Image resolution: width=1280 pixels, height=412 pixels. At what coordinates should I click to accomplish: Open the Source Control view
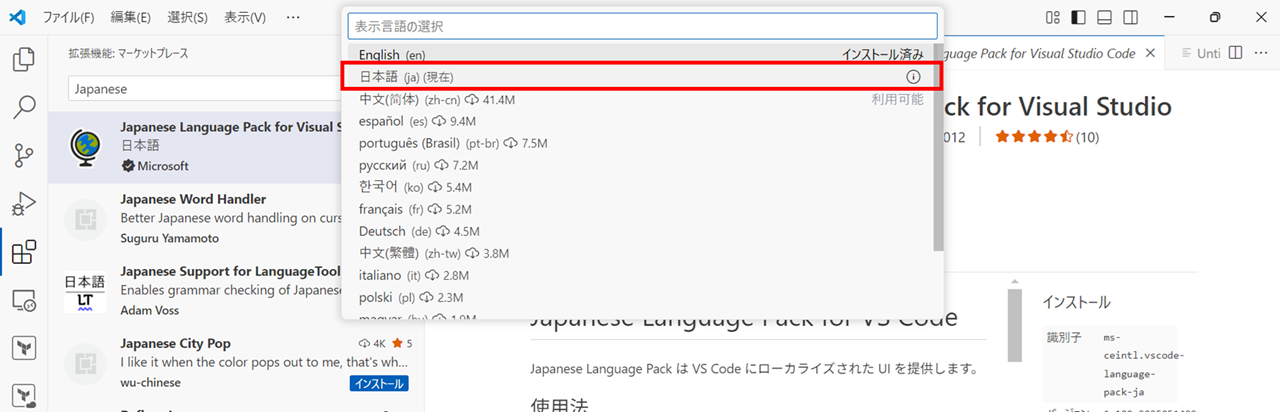pyautogui.click(x=24, y=155)
